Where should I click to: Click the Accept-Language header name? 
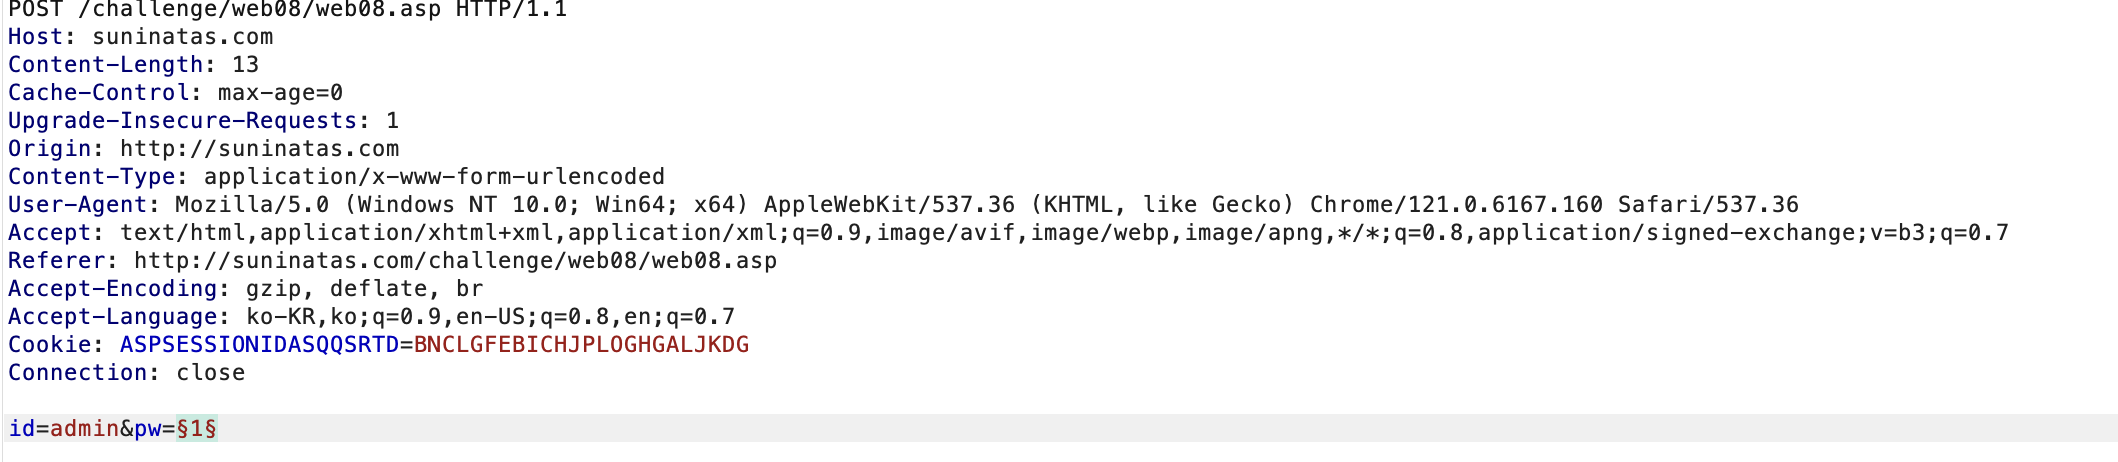113,317
